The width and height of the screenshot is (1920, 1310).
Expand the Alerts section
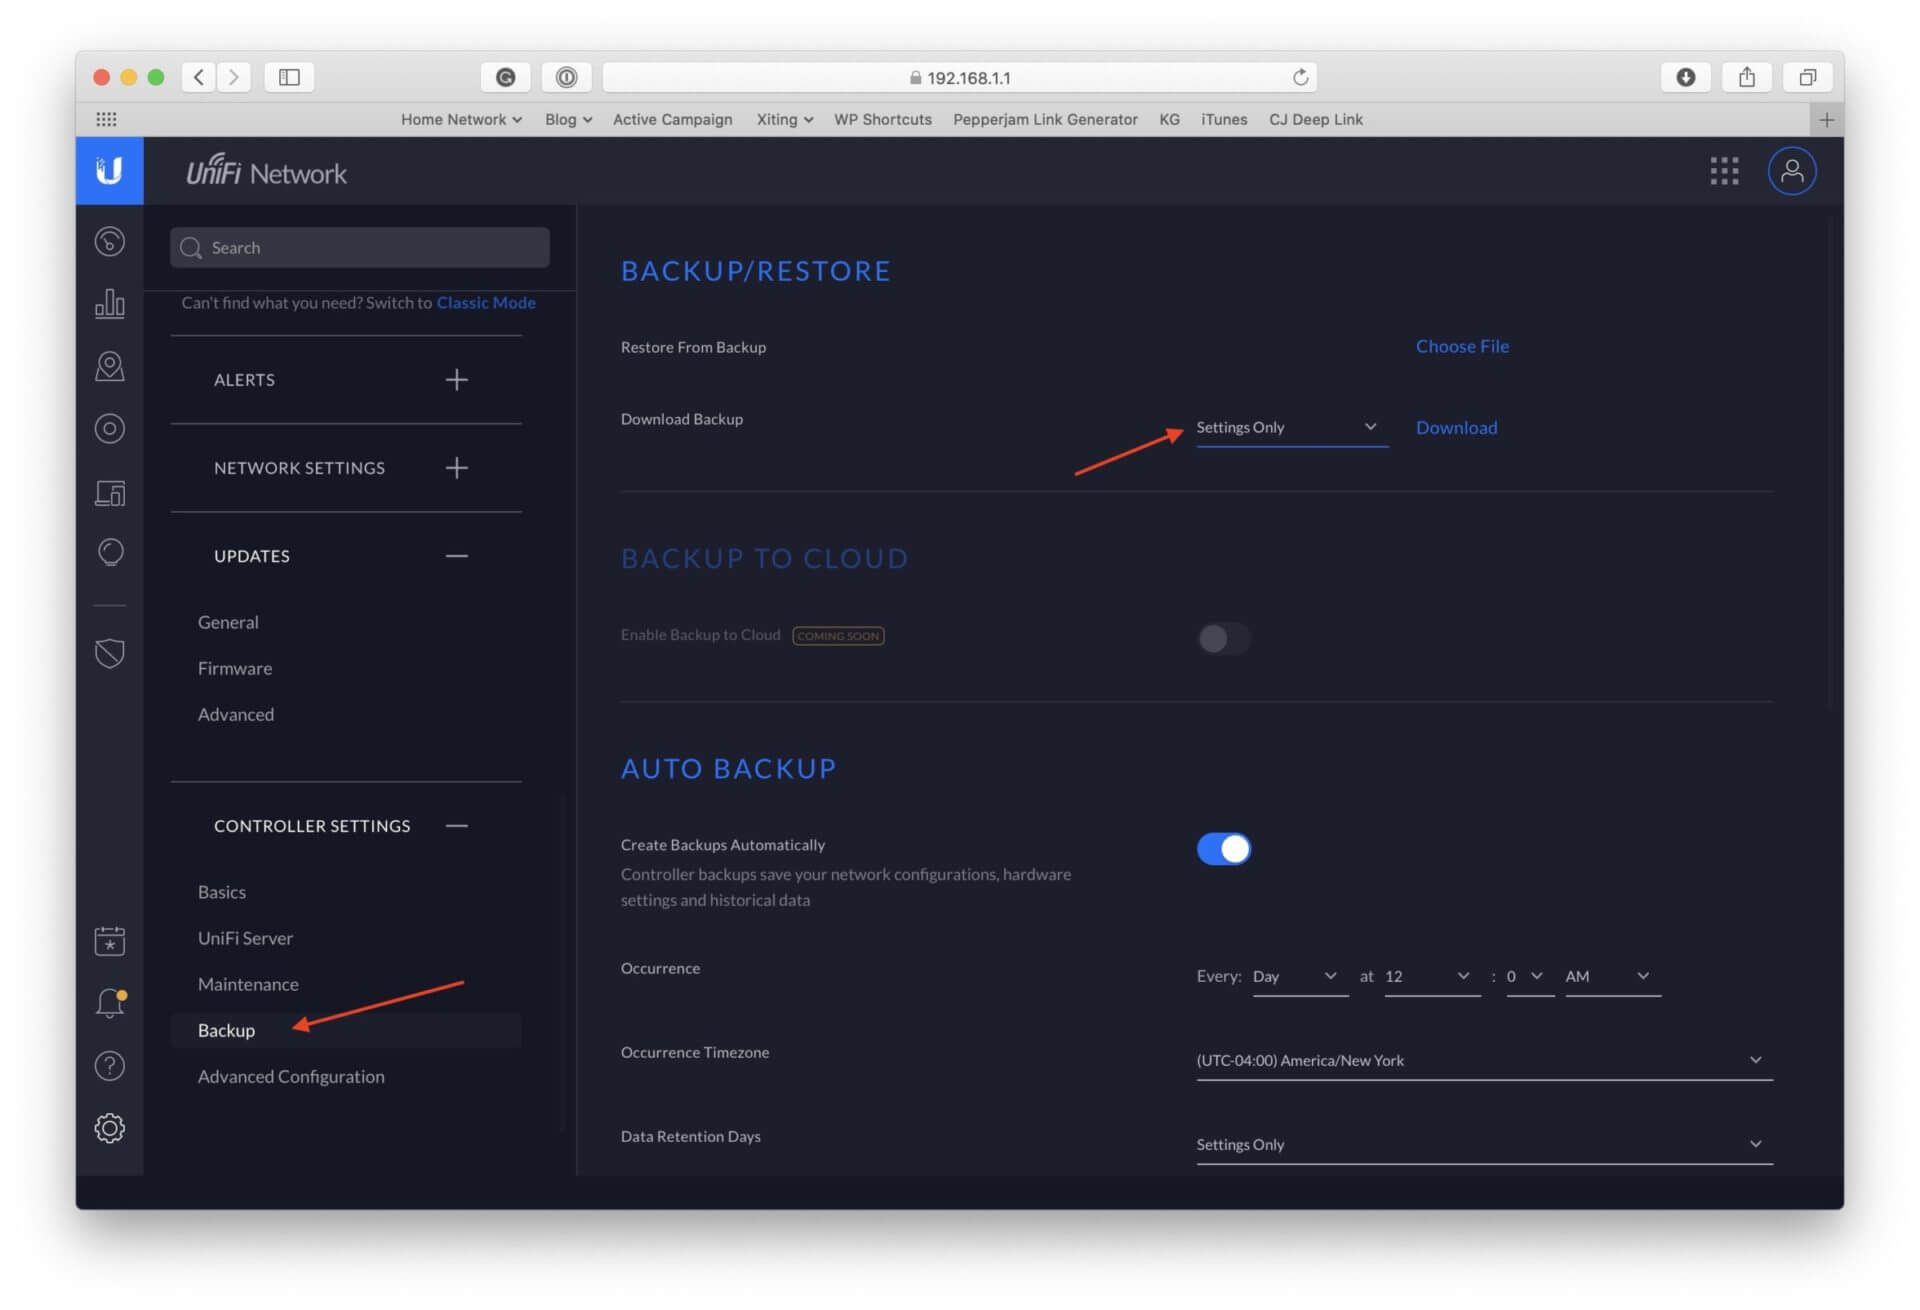pos(456,380)
